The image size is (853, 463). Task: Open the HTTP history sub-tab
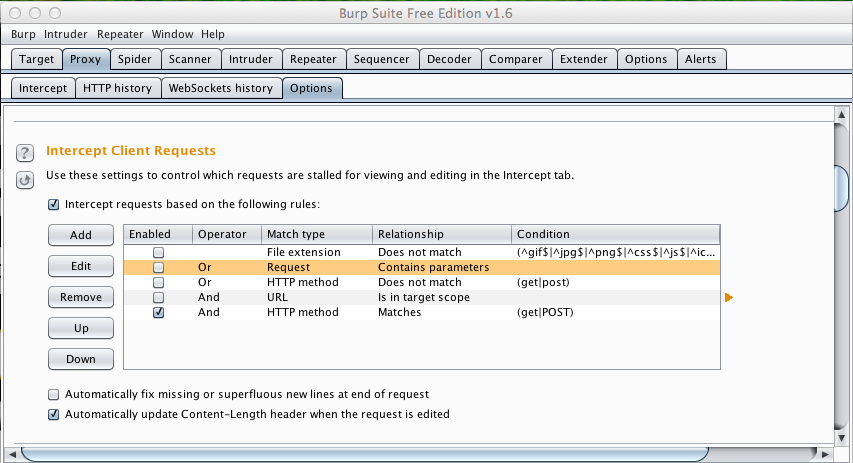[x=117, y=88]
